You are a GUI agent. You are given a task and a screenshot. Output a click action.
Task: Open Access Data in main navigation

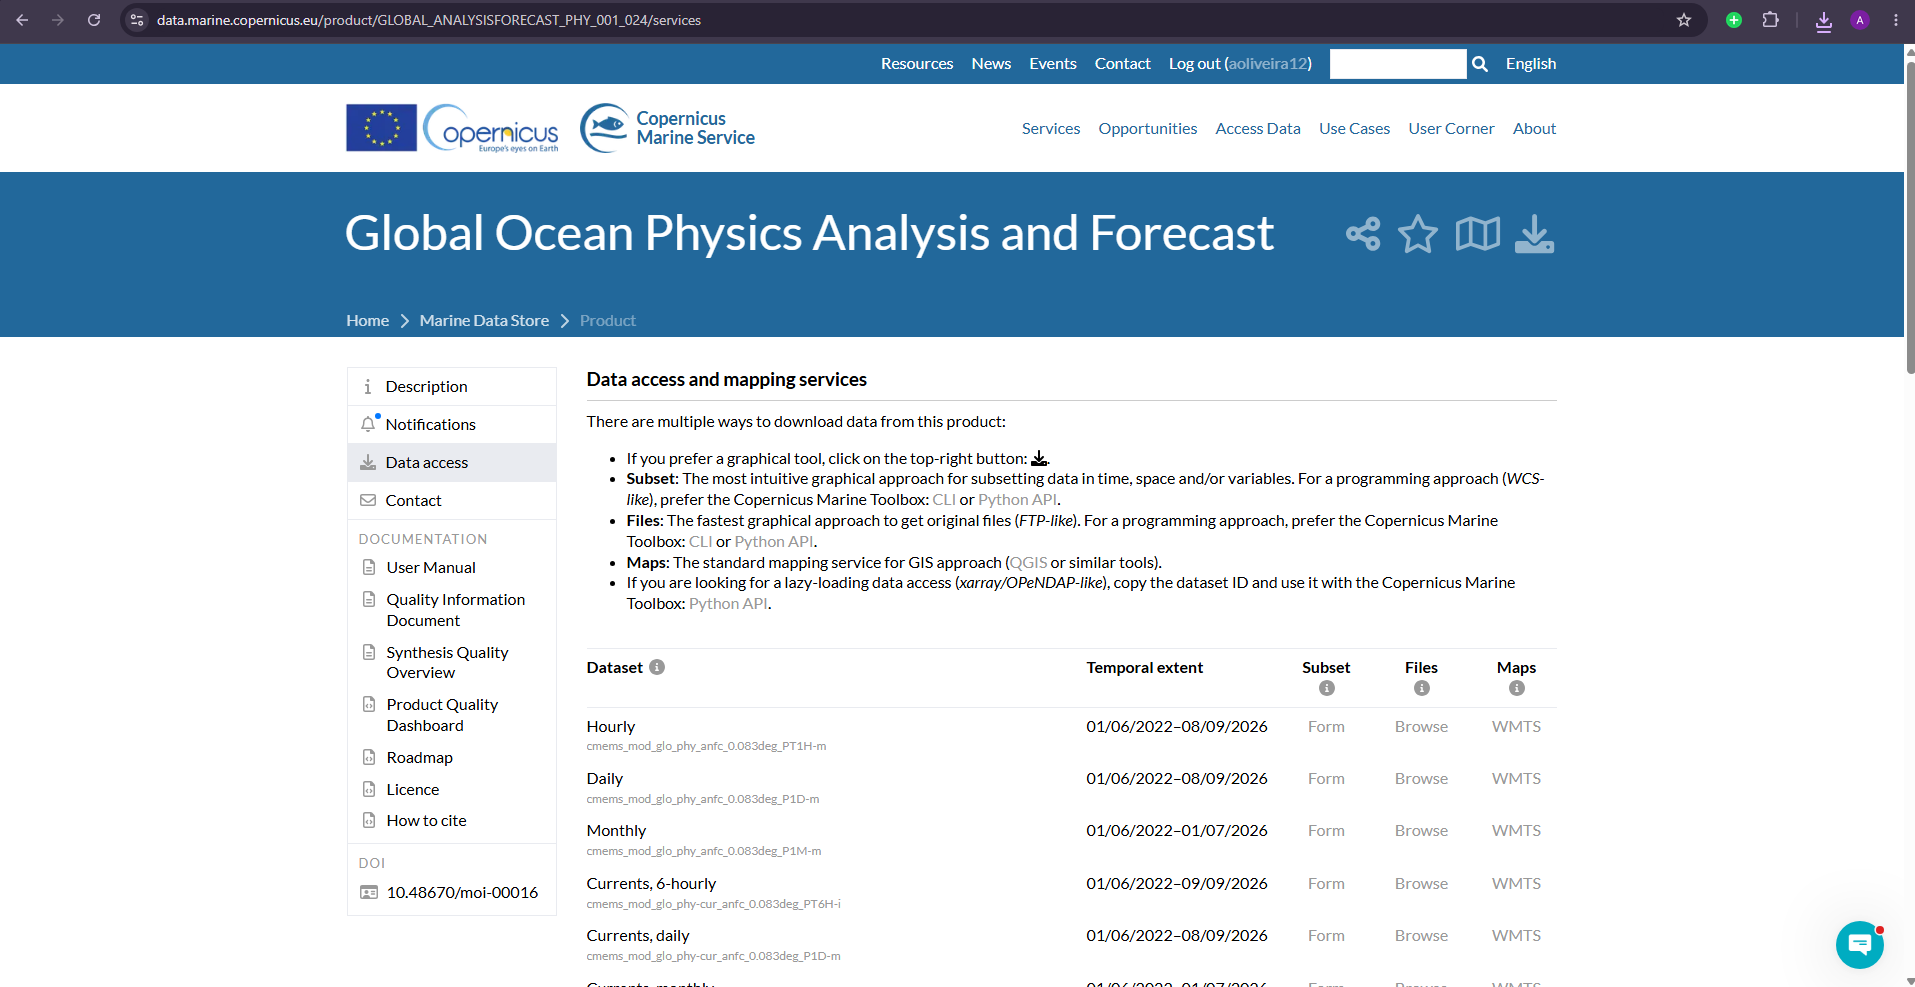(x=1258, y=128)
